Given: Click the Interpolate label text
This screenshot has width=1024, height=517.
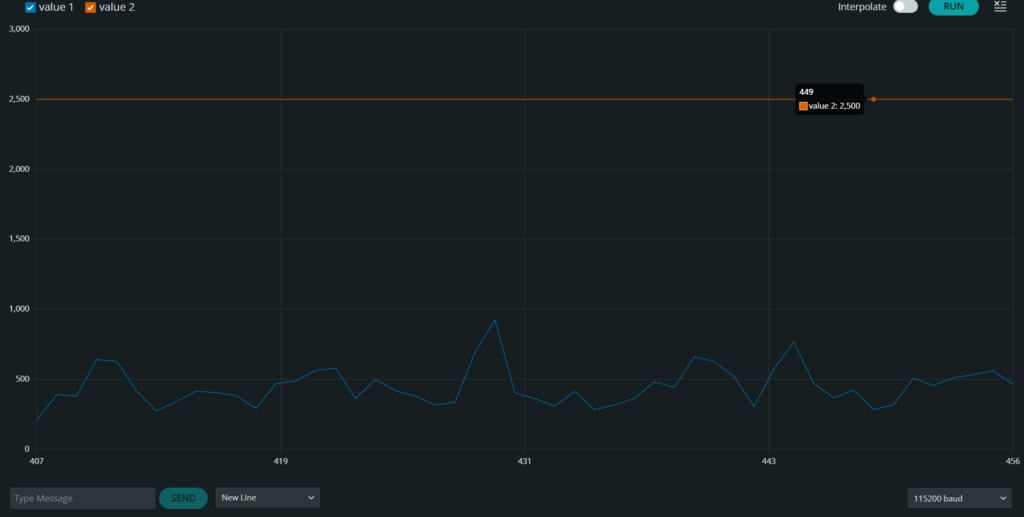Looking at the screenshot, I should click(862, 7).
